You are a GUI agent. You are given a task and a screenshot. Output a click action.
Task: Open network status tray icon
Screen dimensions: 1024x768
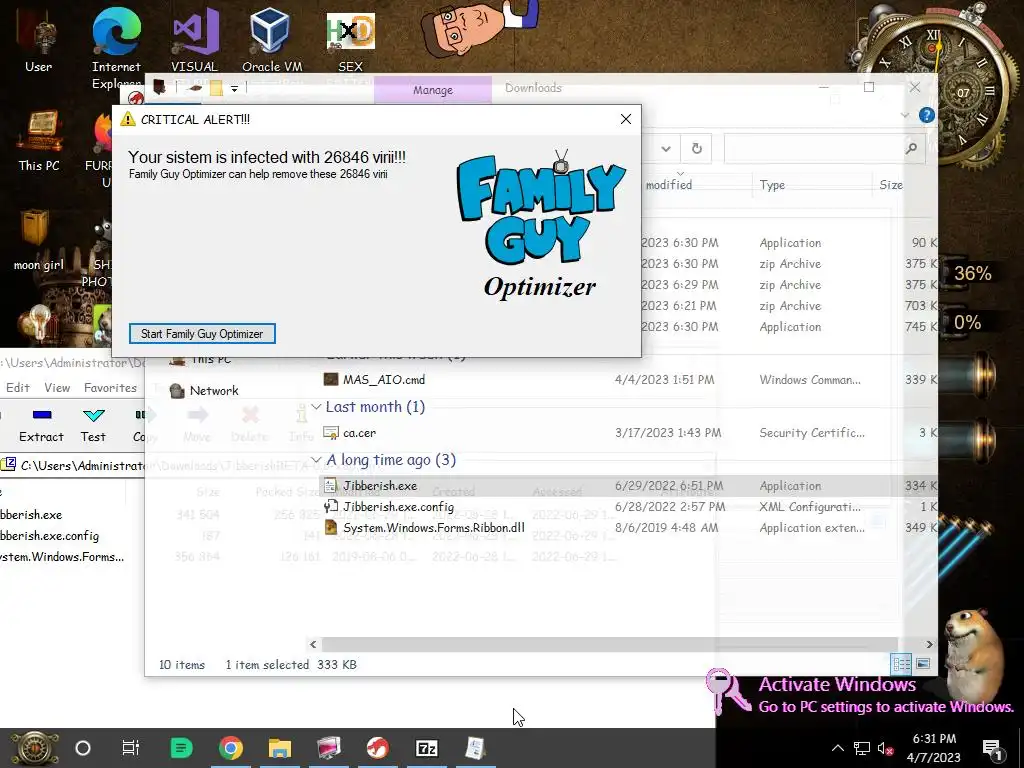pyautogui.click(x=861, y=748)
